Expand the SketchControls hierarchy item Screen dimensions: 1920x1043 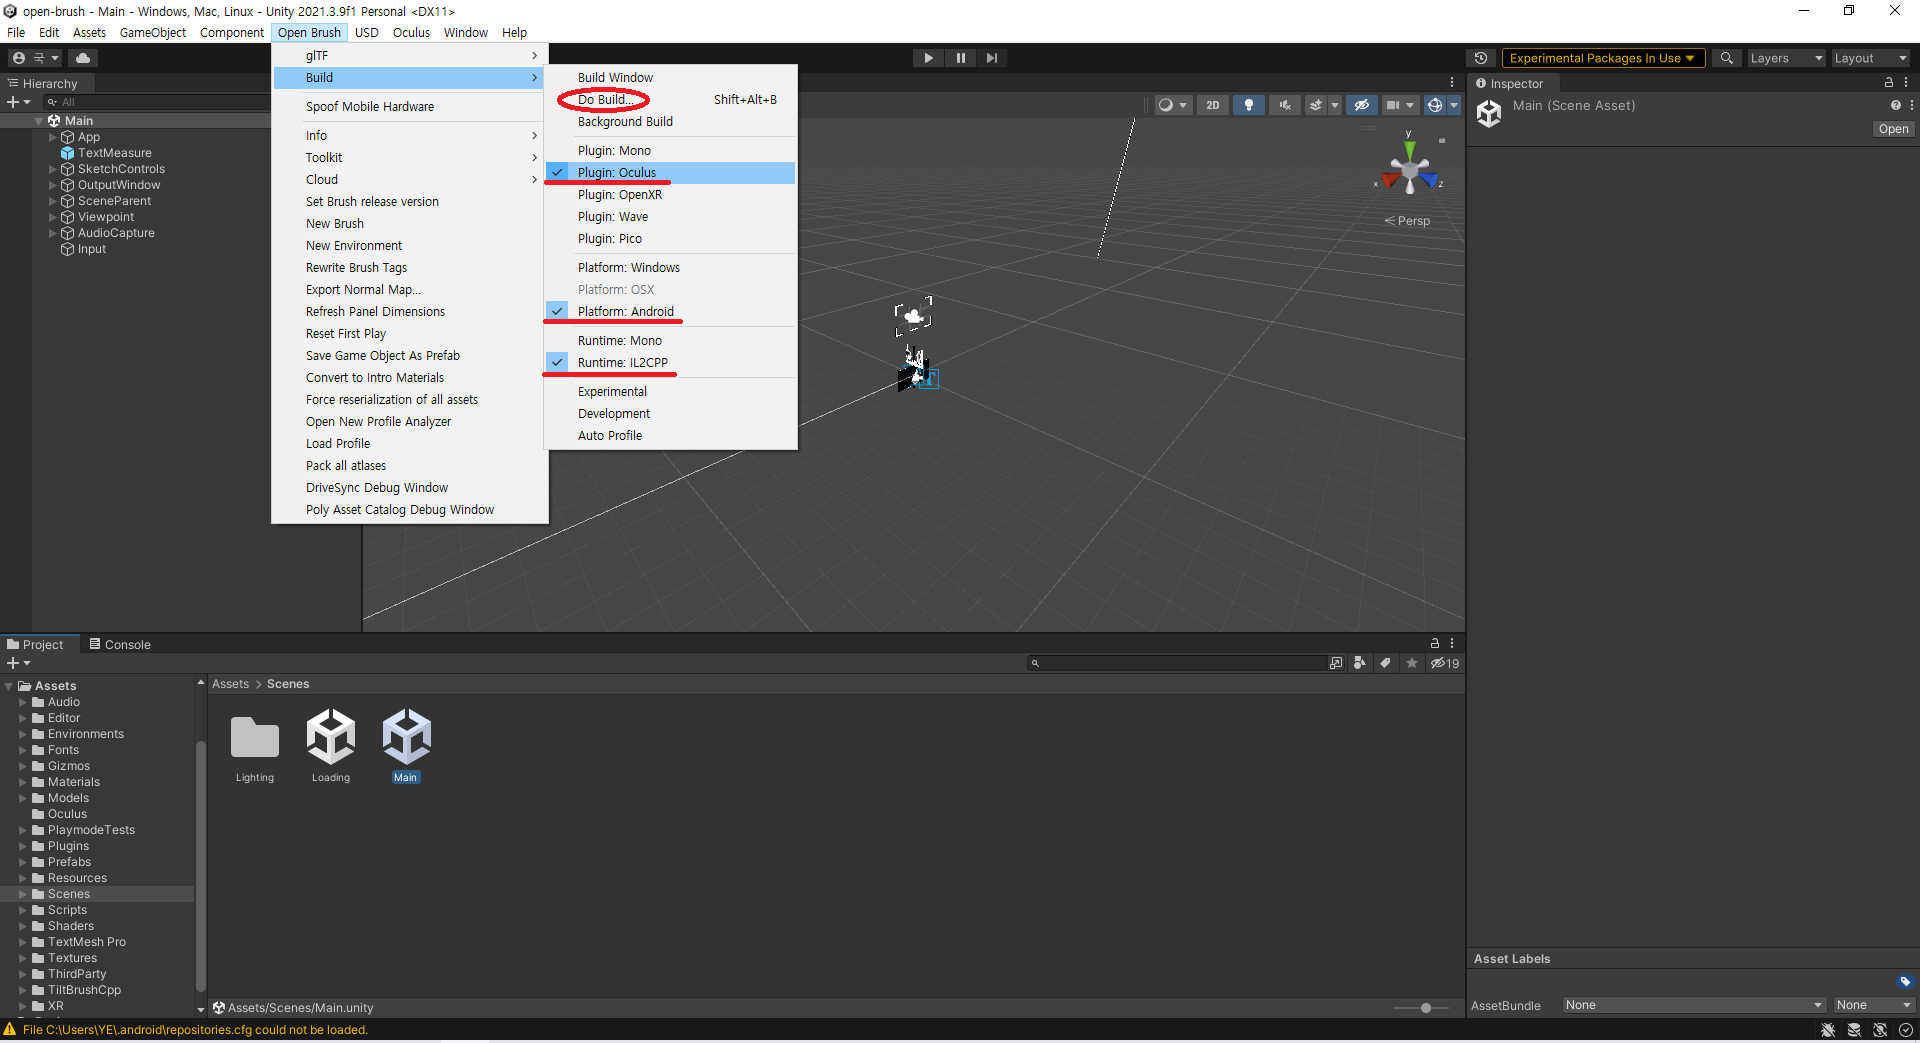[x=53, y=169]
